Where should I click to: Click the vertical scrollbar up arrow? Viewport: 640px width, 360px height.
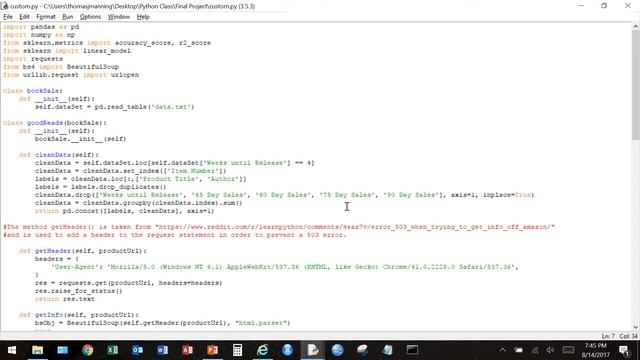click(636, 26)
